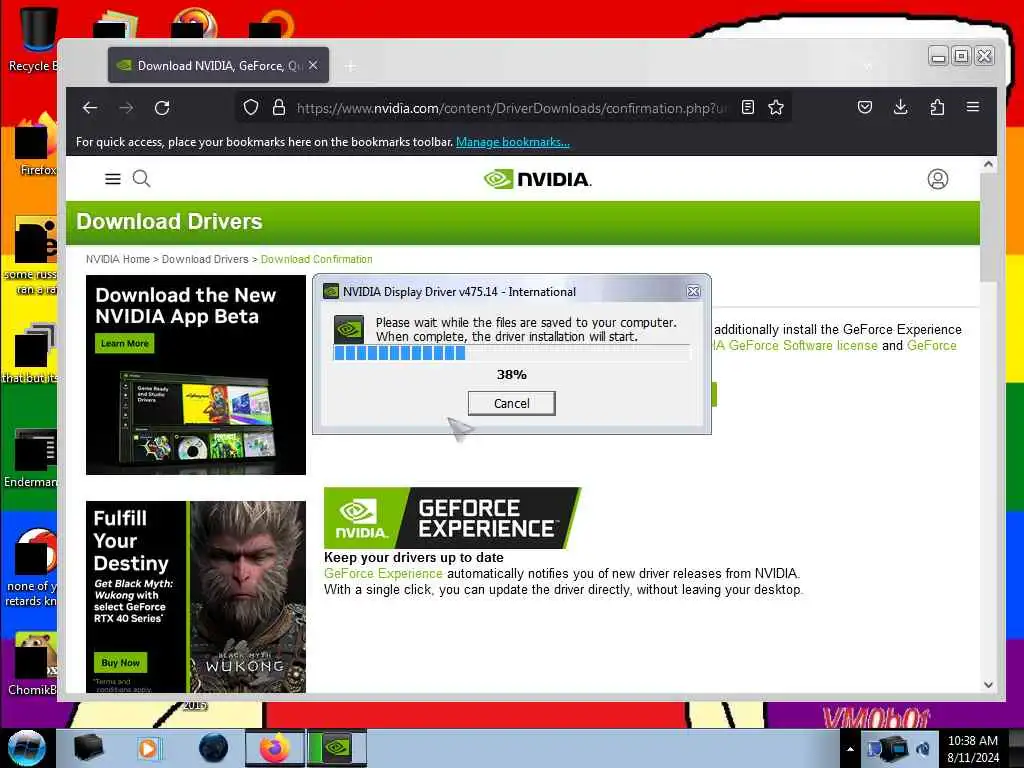The height and width of the screenshot is (768, 1024).
Task: Close the Download NVIDIA tab
Action: (x=313, y=65)
